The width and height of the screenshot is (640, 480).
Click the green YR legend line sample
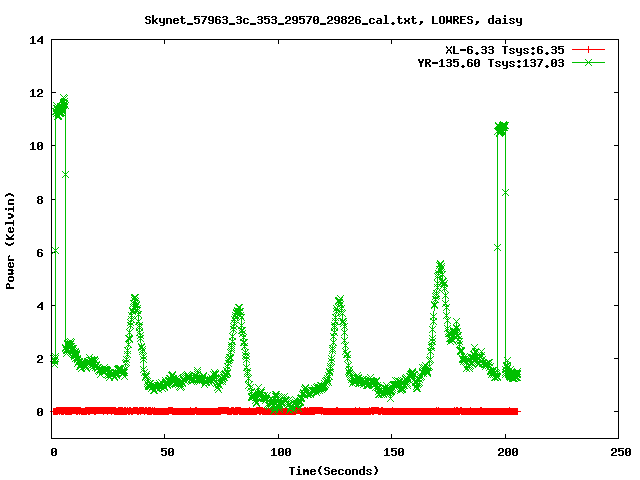point(588,63)
